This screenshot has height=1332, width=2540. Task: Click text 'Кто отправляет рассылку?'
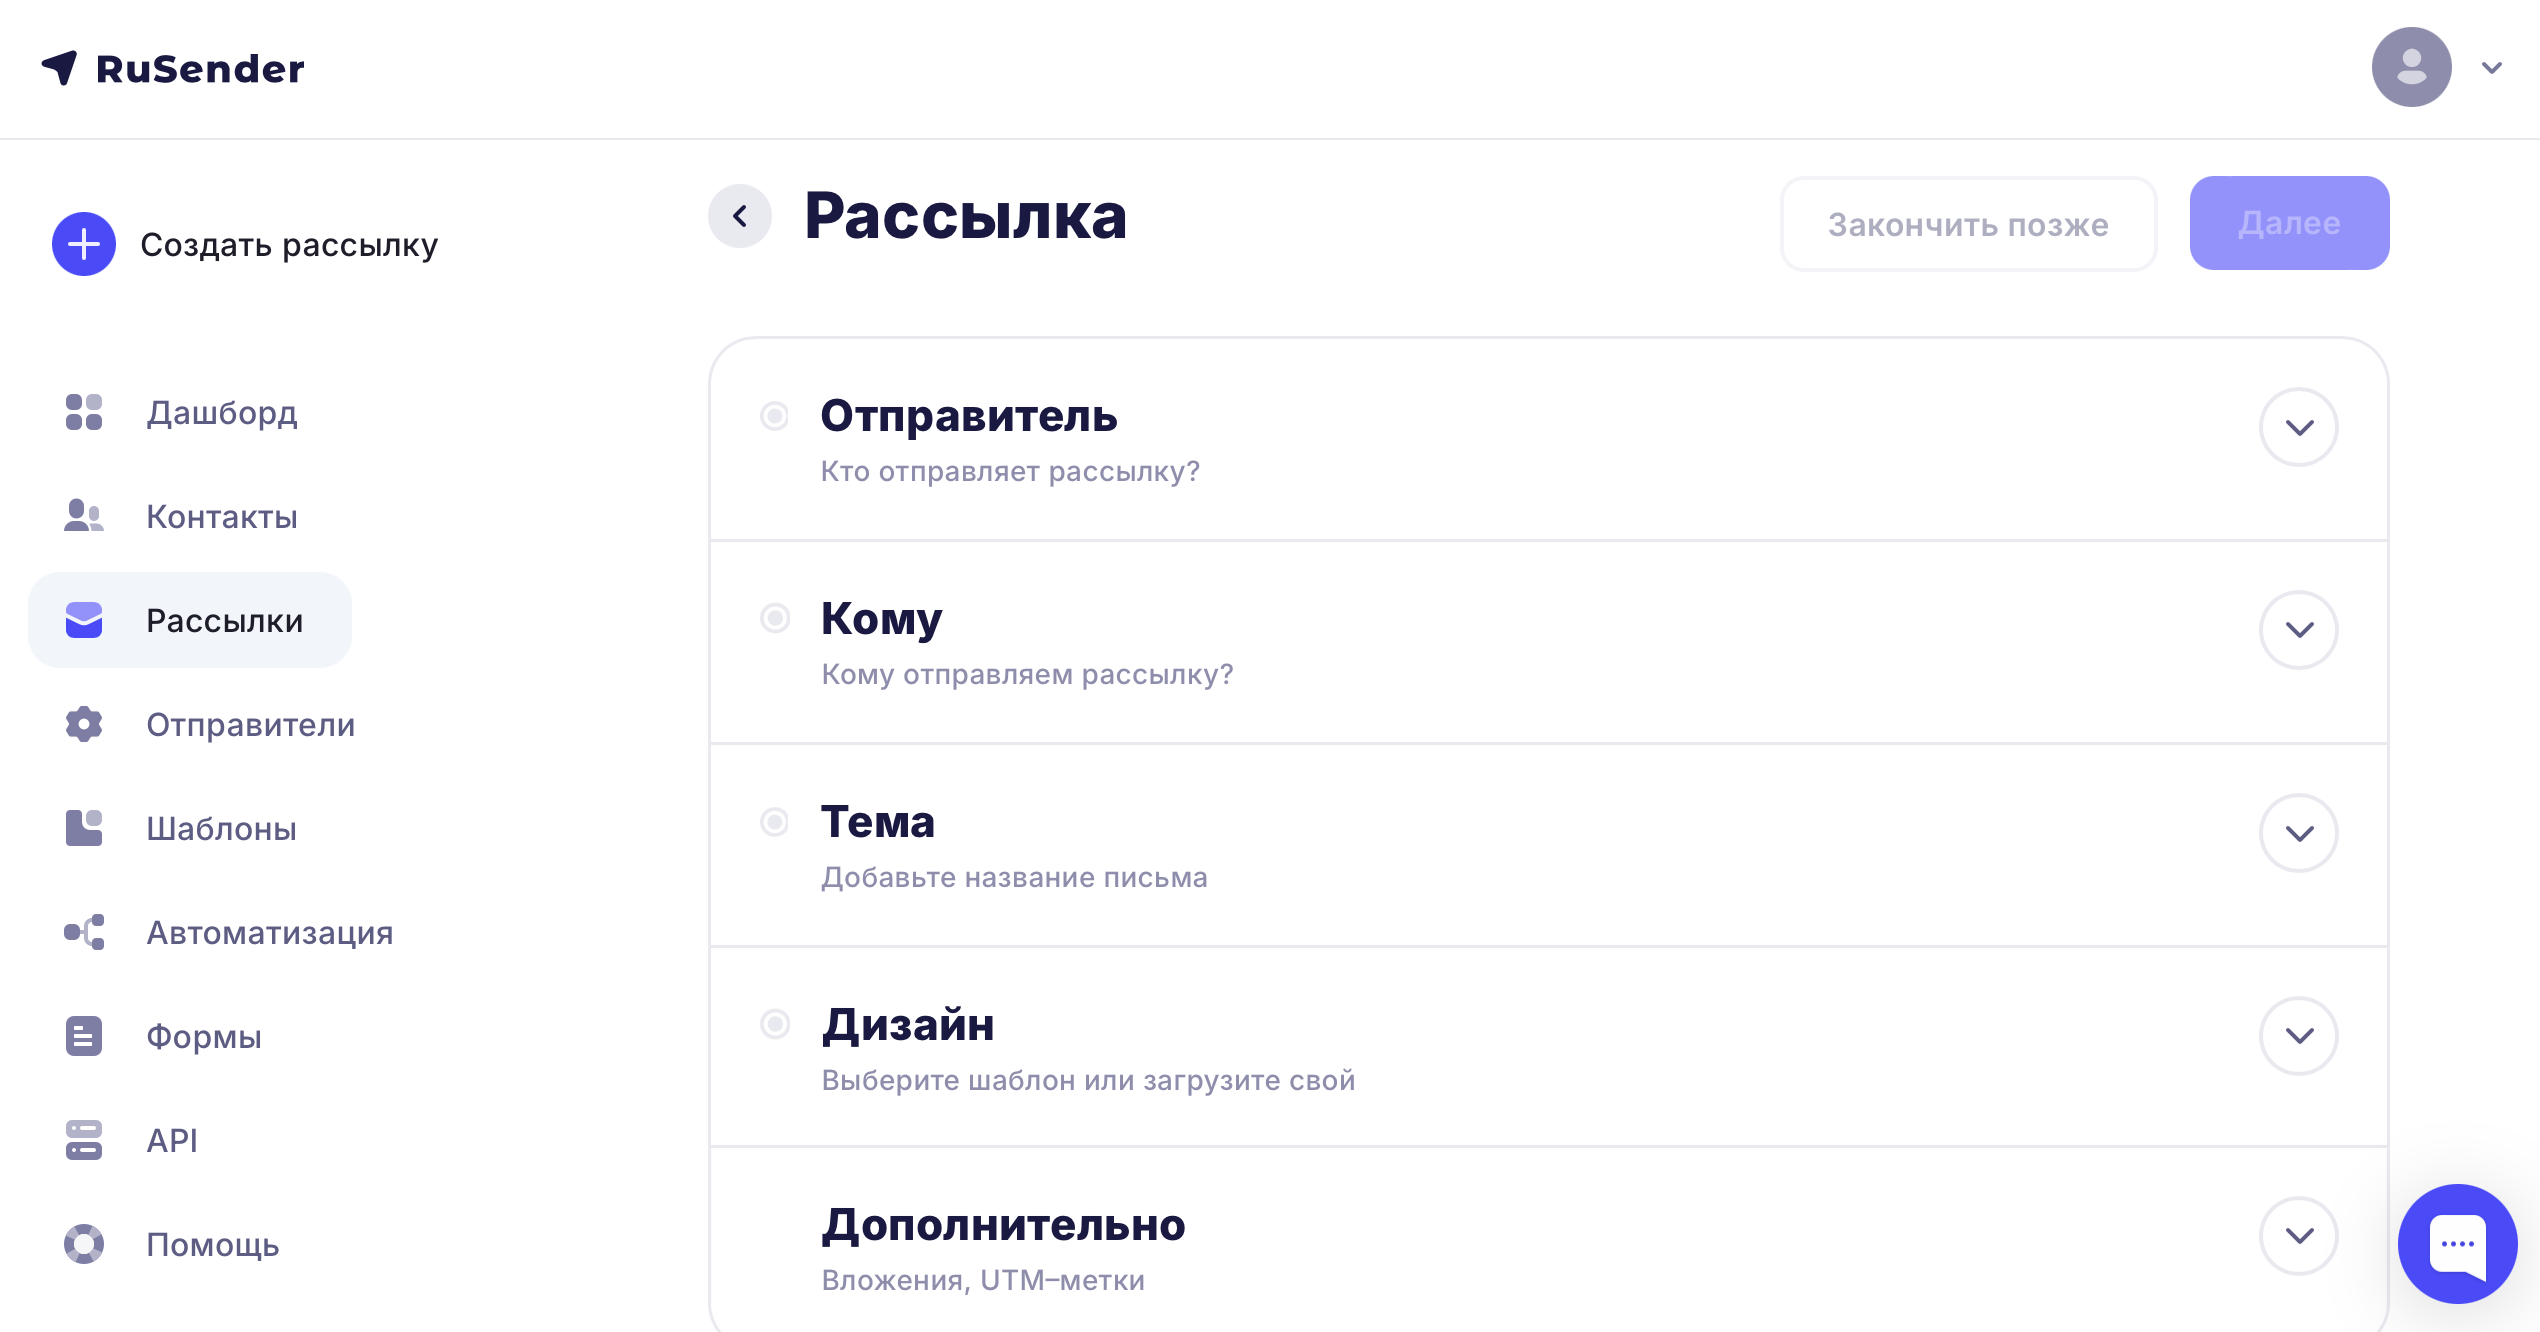pyautogui.click(x=1010, y=471)
